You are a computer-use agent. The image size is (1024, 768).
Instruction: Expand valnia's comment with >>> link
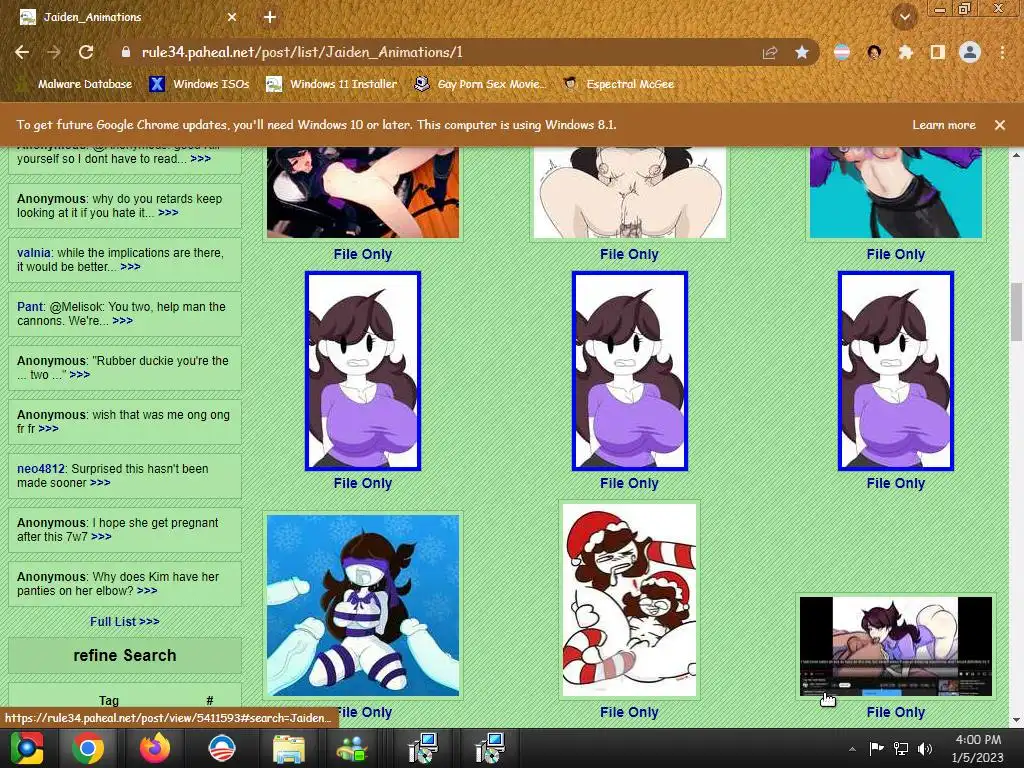click(x=131, y=267)
